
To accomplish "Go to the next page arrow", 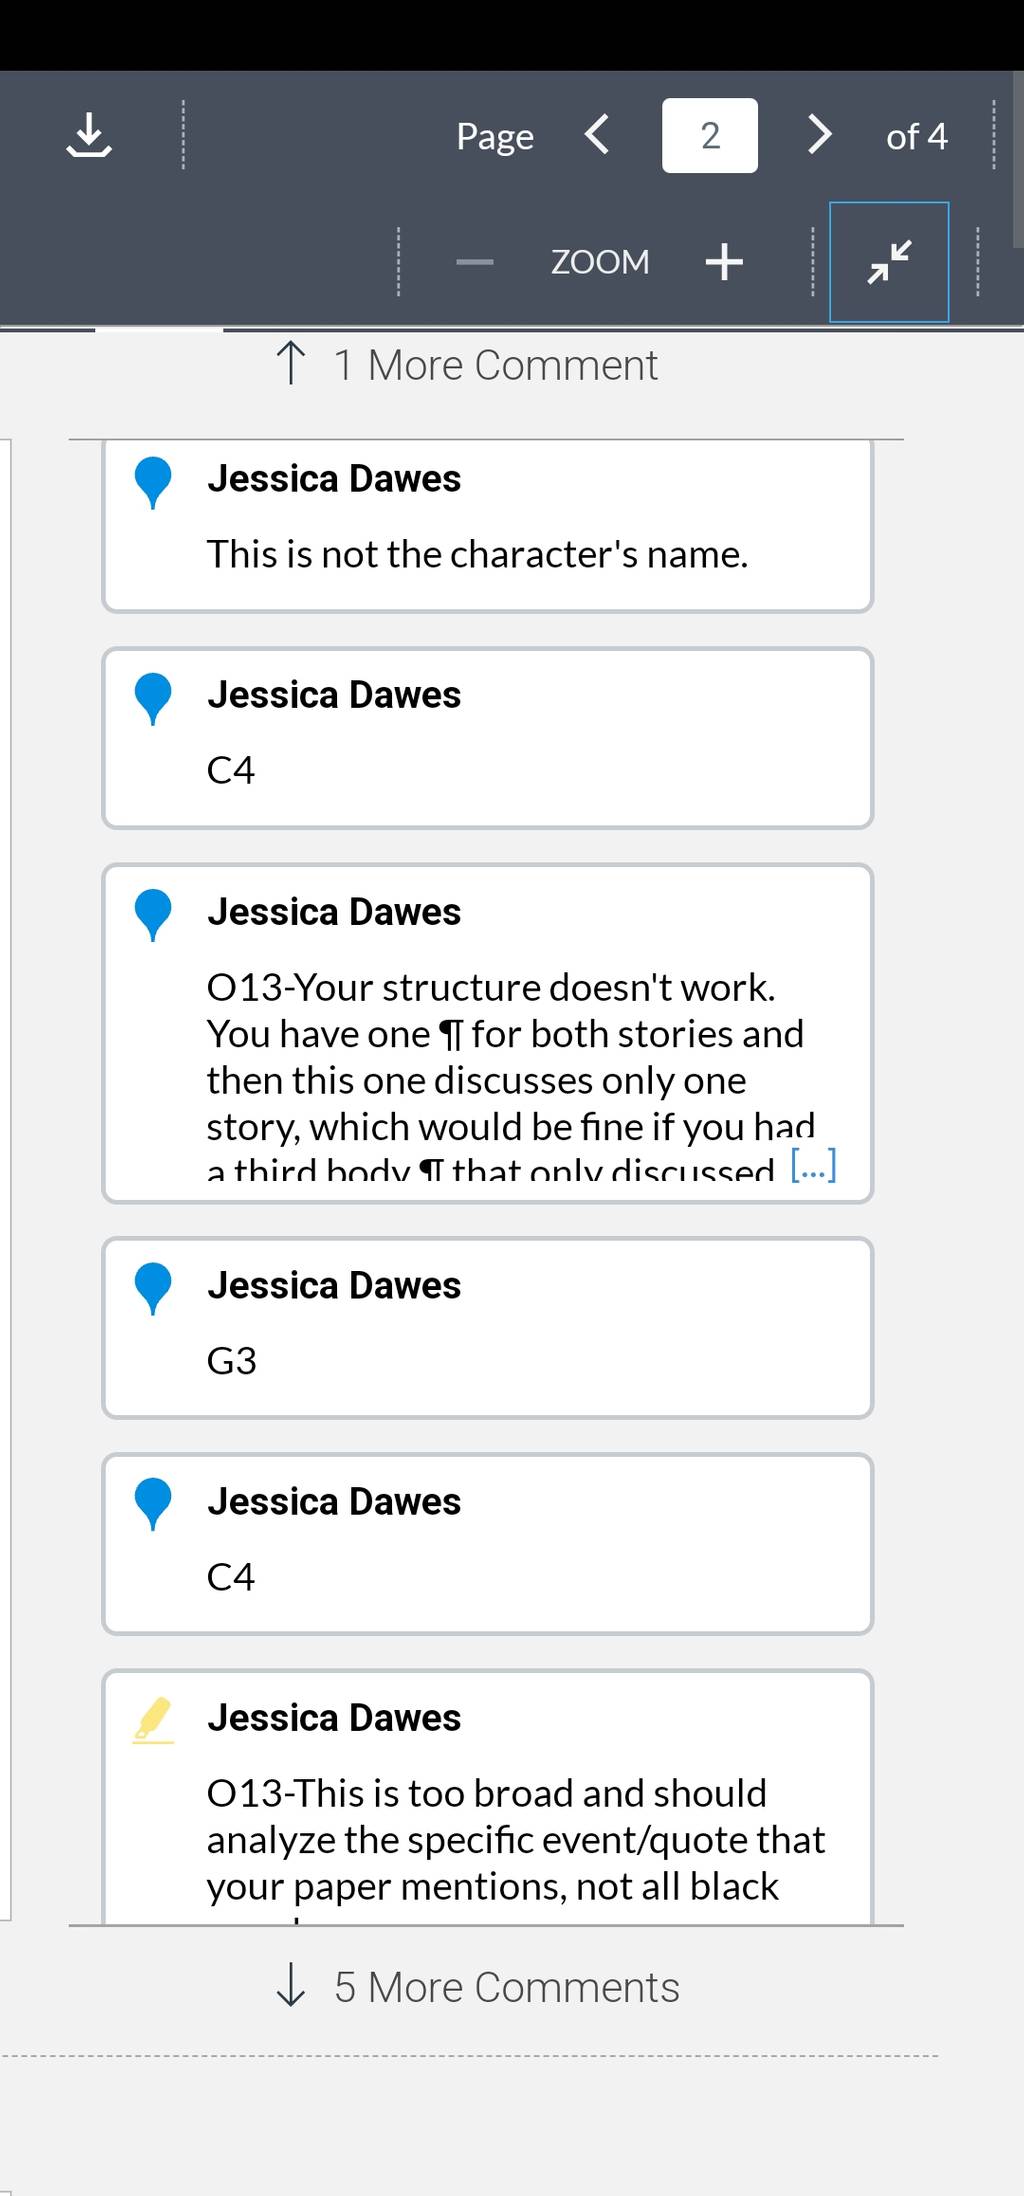I will 819,134.
